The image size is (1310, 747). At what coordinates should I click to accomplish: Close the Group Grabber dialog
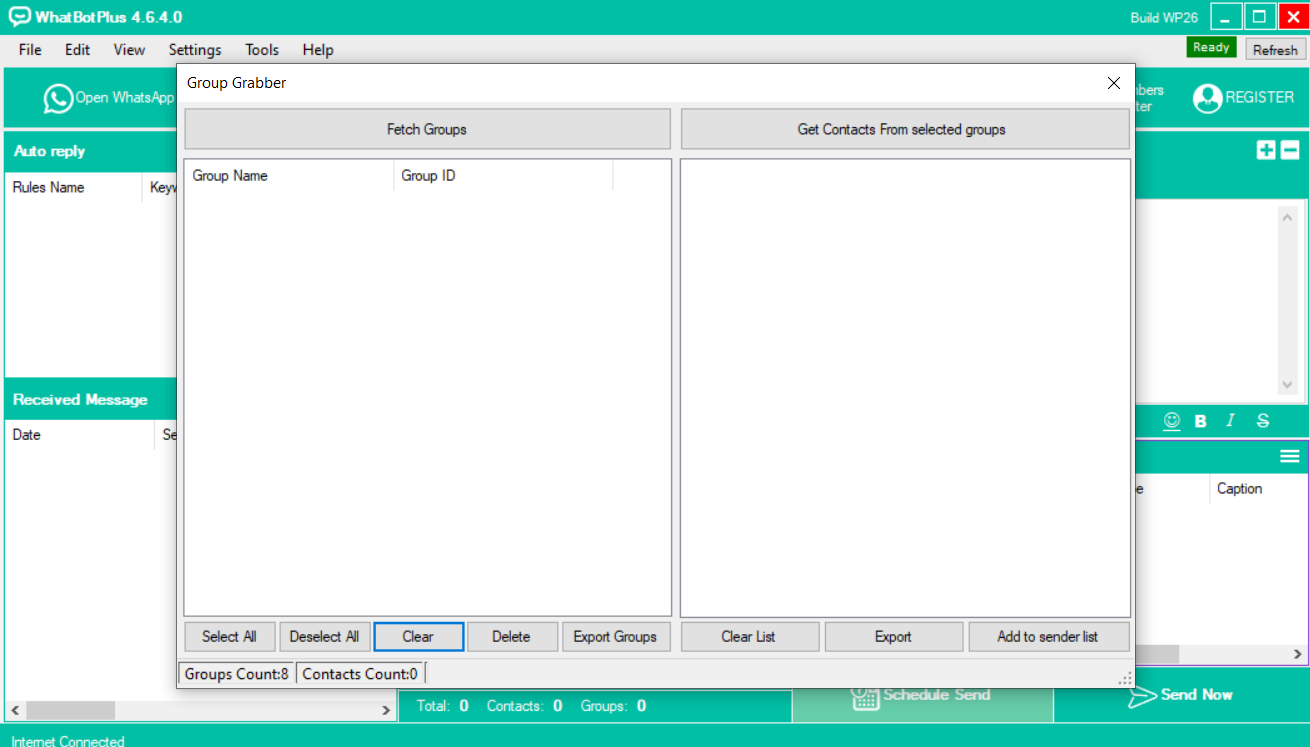click(x=1114, y=83)
